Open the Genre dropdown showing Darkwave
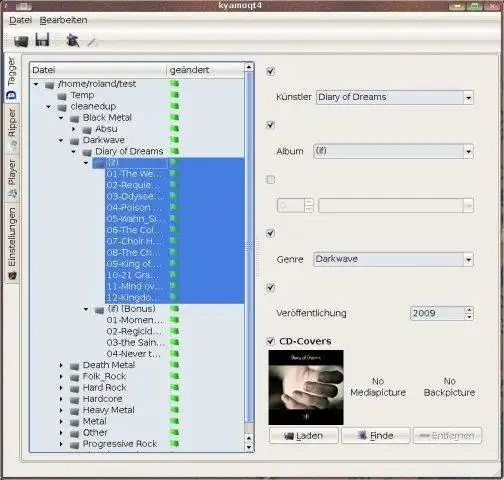The width and height of the screenshot is (504, 480). 393,259
